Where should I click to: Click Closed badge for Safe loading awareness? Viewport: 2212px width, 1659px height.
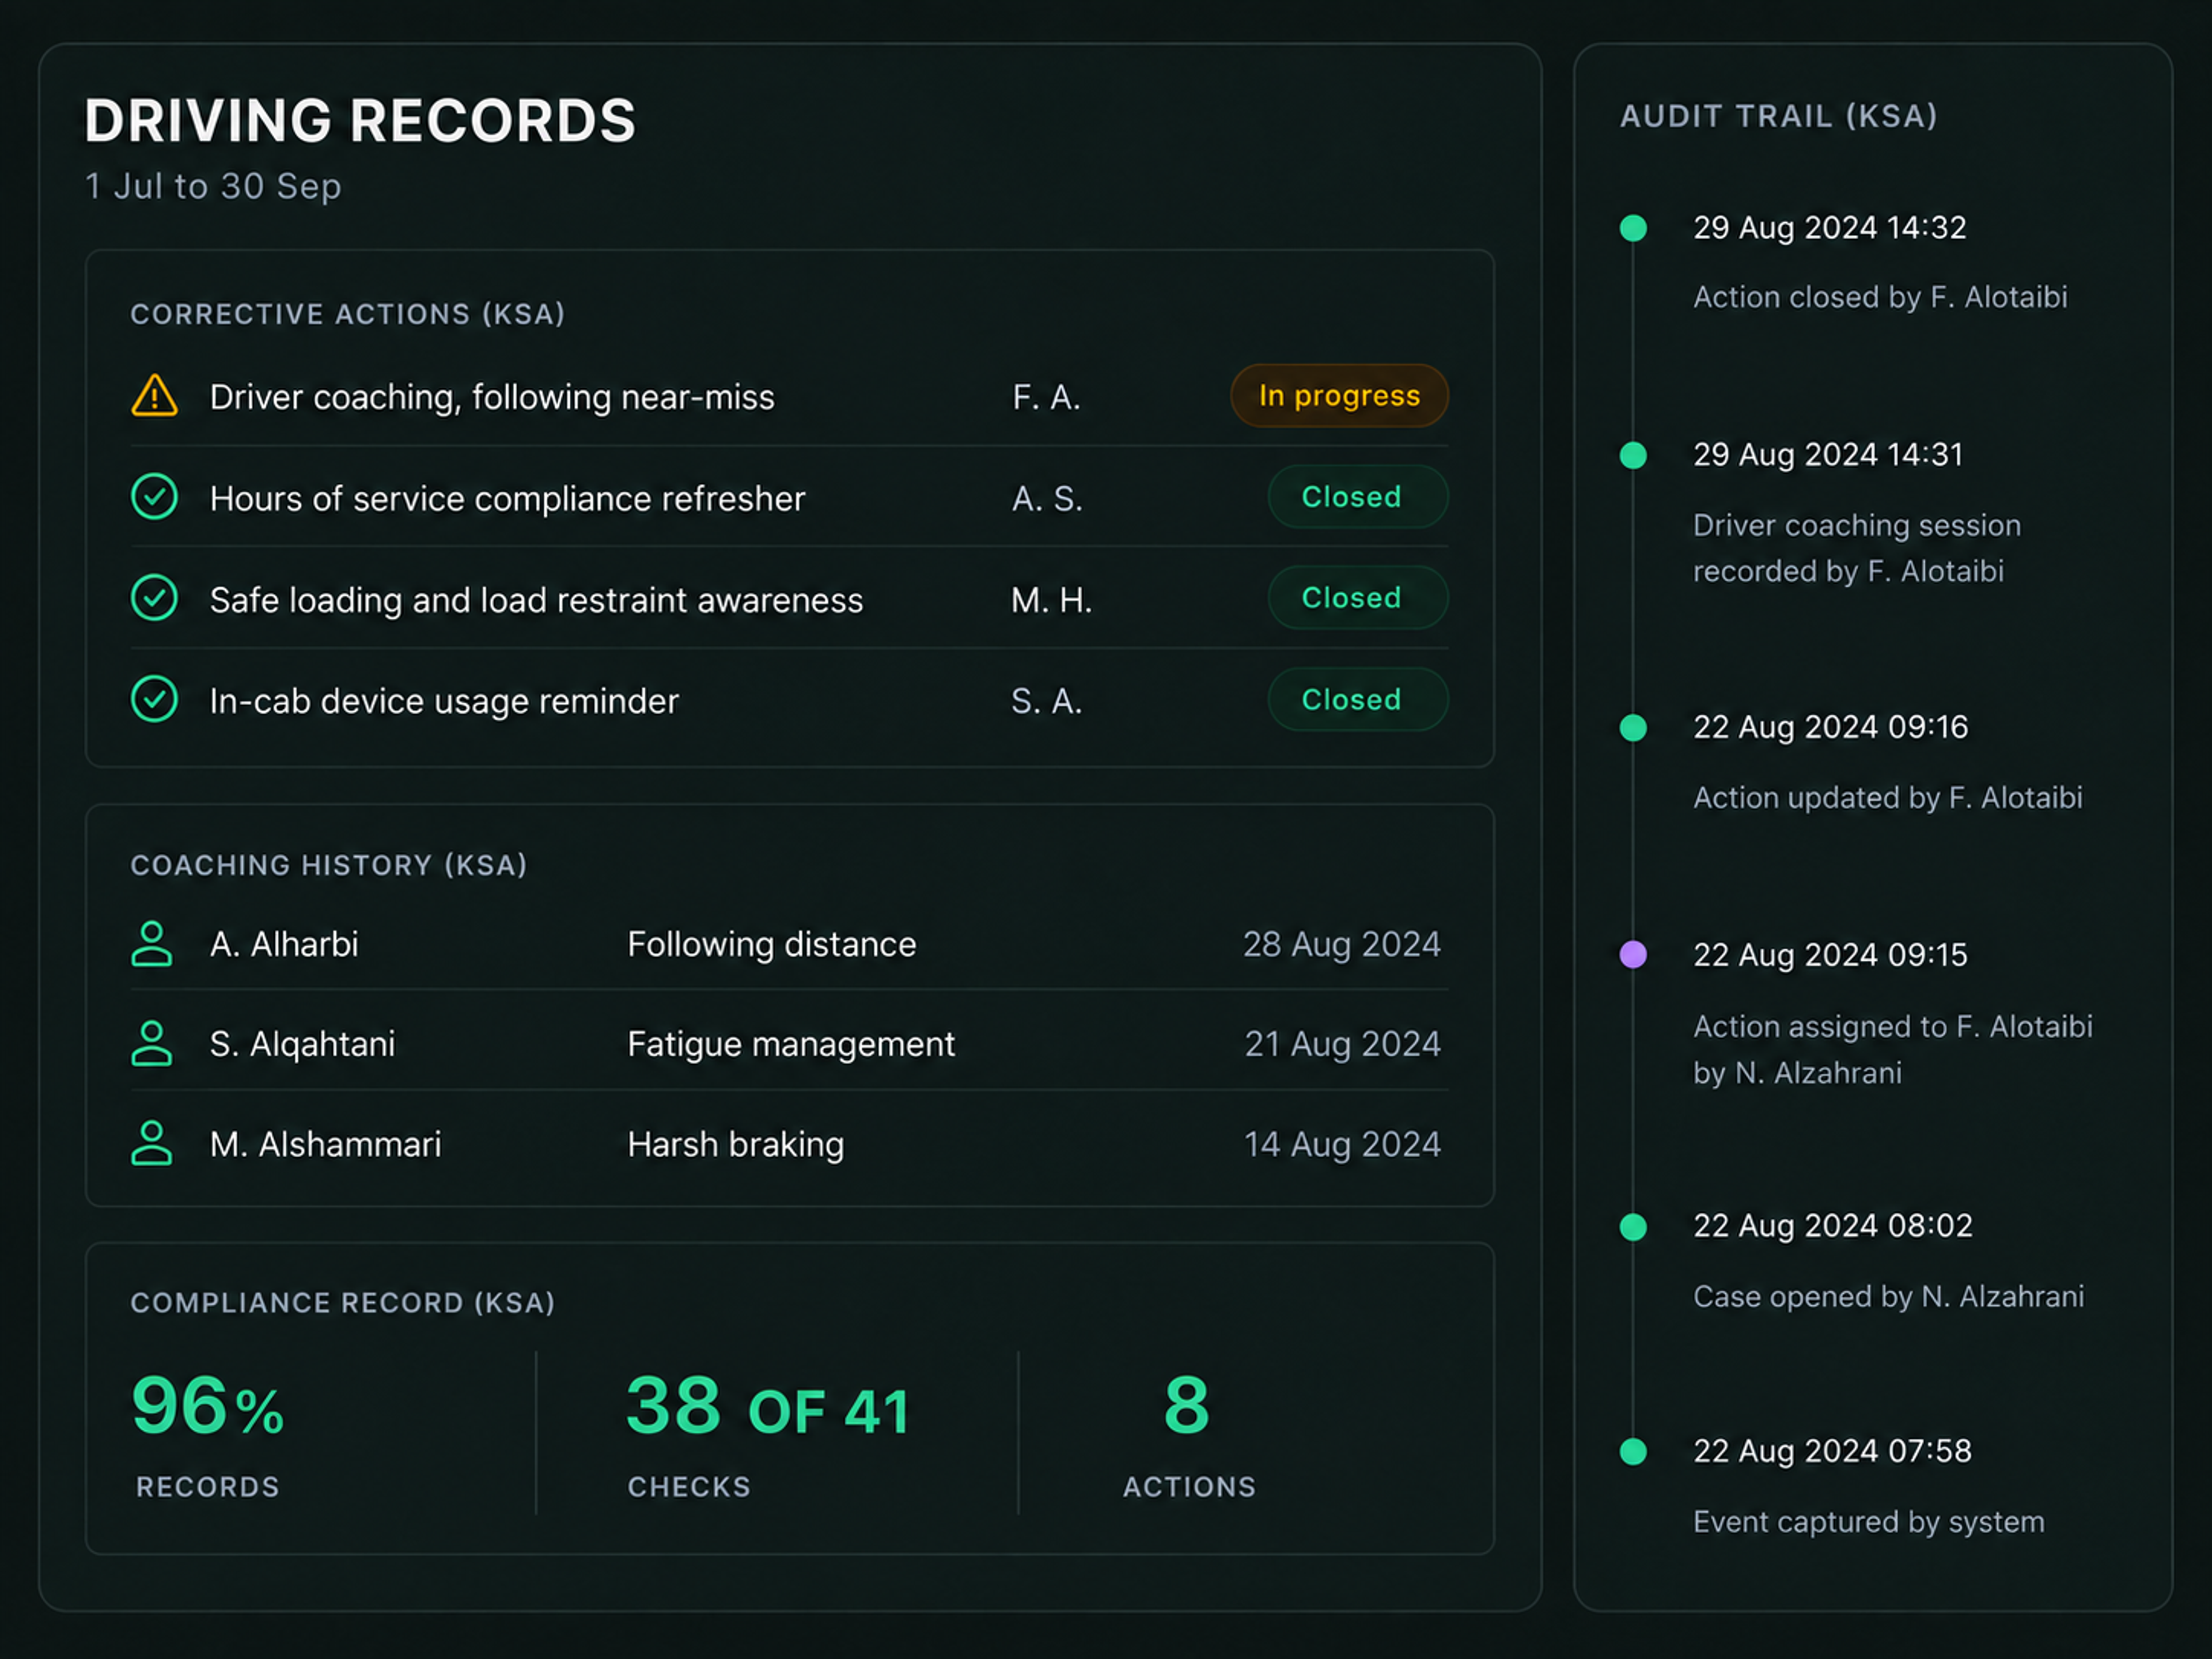click(x=1358, y=598)
